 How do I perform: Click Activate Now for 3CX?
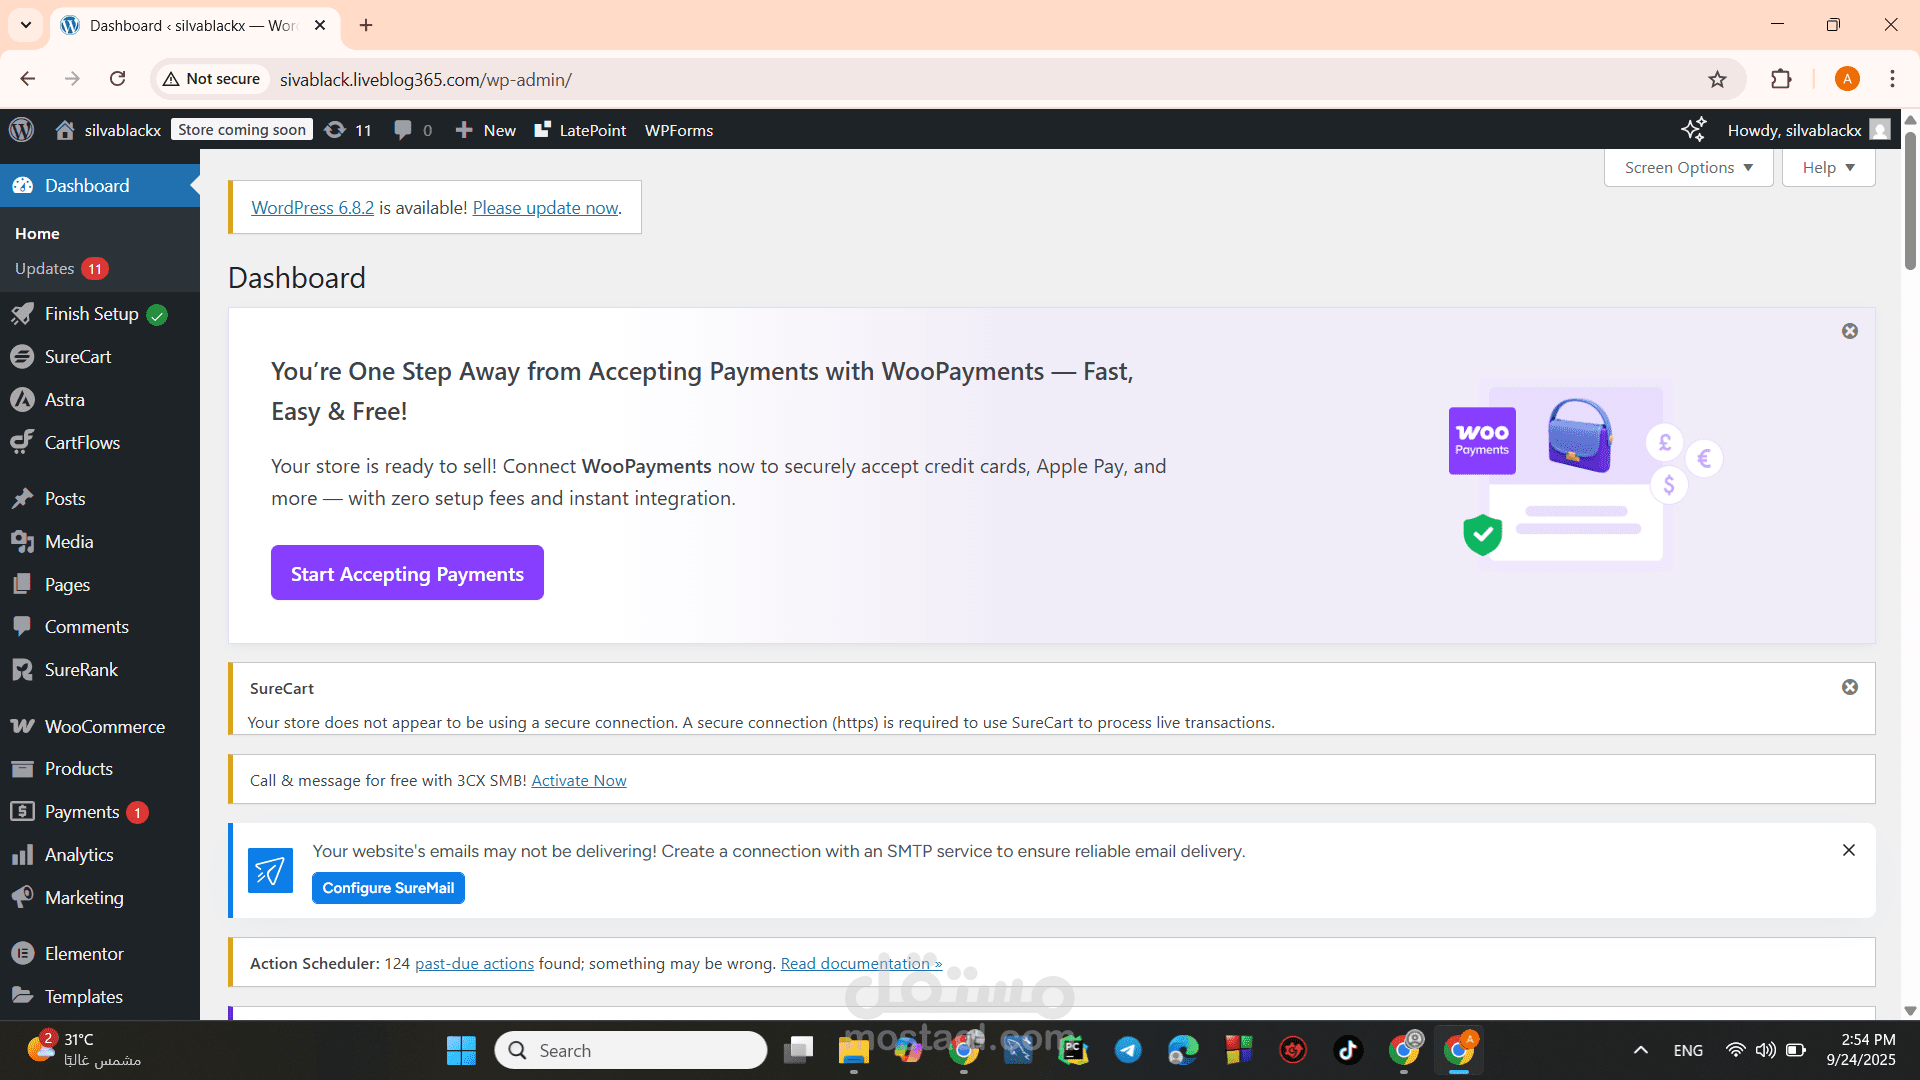pos(579,781)
